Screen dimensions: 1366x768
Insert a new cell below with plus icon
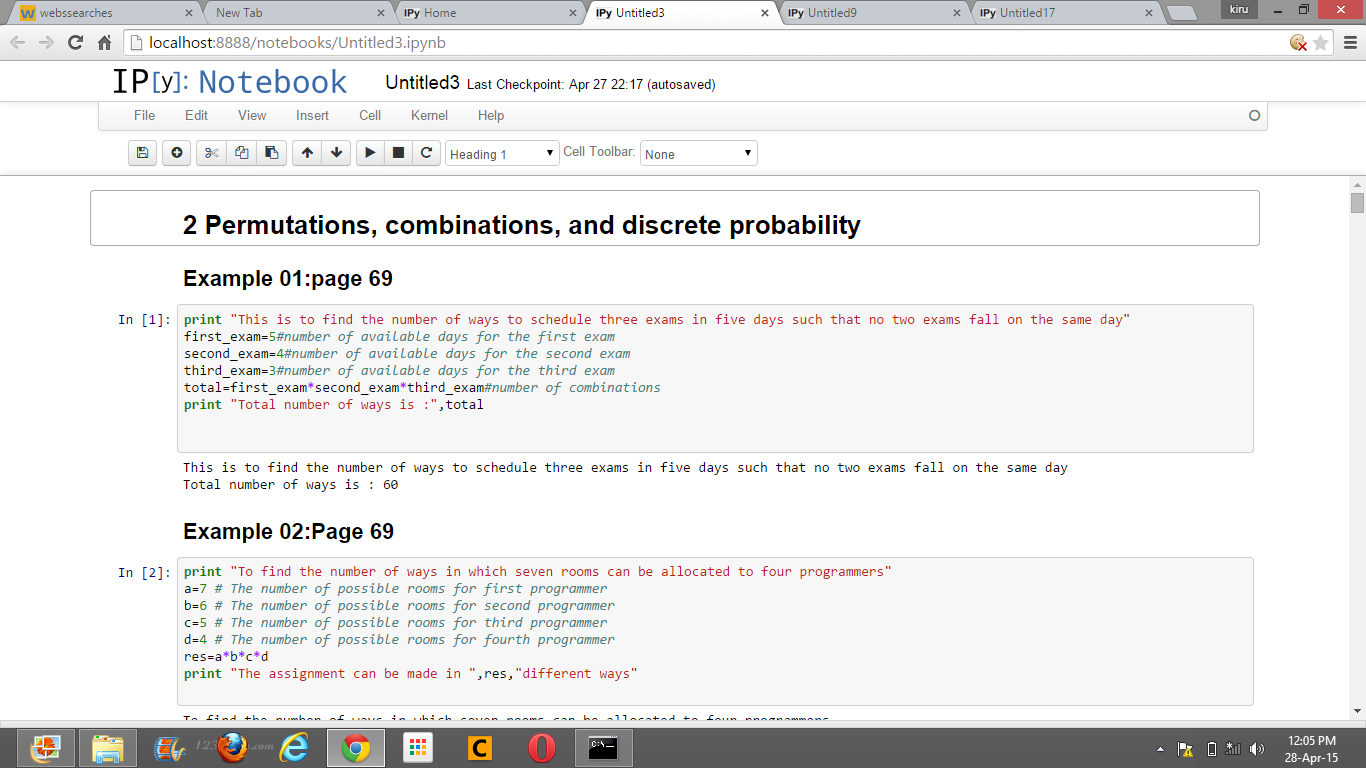(x=177, y=153)
